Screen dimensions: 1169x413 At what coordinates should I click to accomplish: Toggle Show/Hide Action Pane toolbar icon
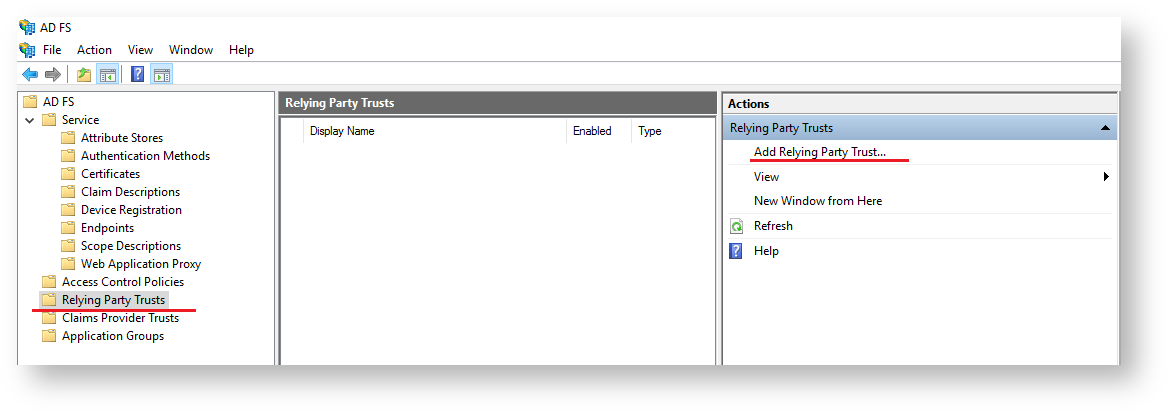pyautogui.click(x=161, y=74)
